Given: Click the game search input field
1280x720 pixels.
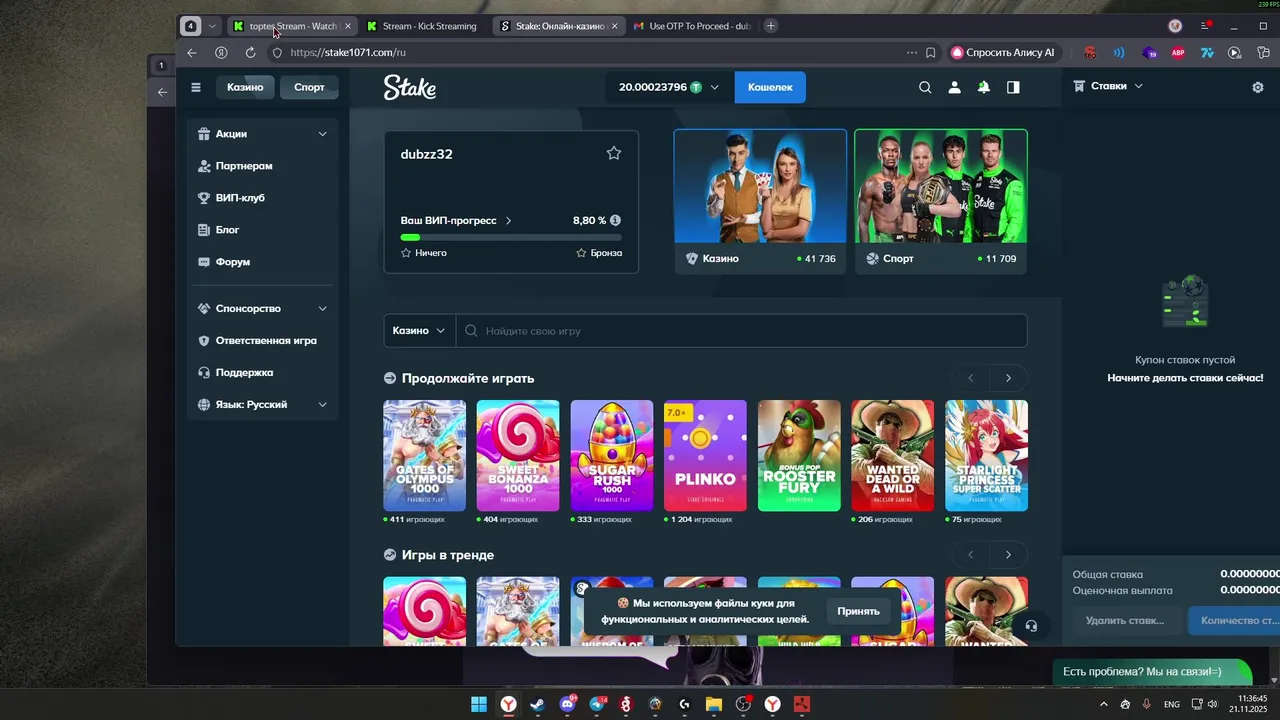Looking at the screenshot, I should click(741, 331).
